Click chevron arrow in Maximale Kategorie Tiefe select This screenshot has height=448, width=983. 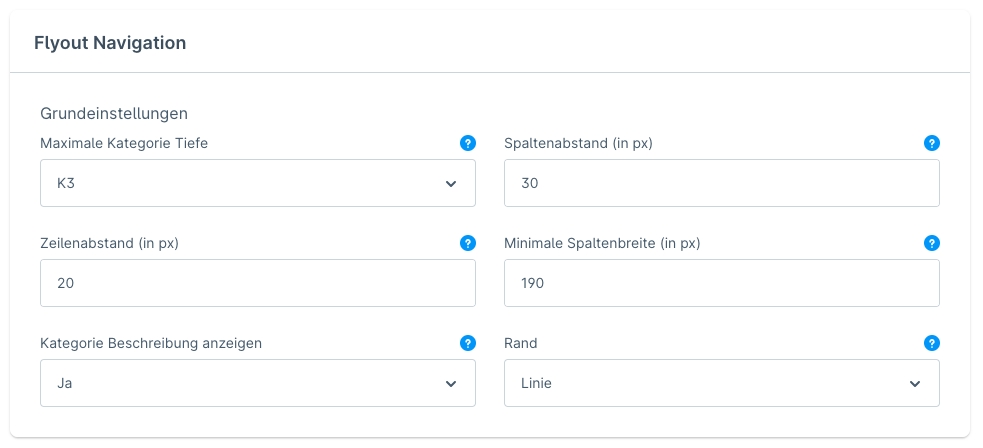pos(450,184)
